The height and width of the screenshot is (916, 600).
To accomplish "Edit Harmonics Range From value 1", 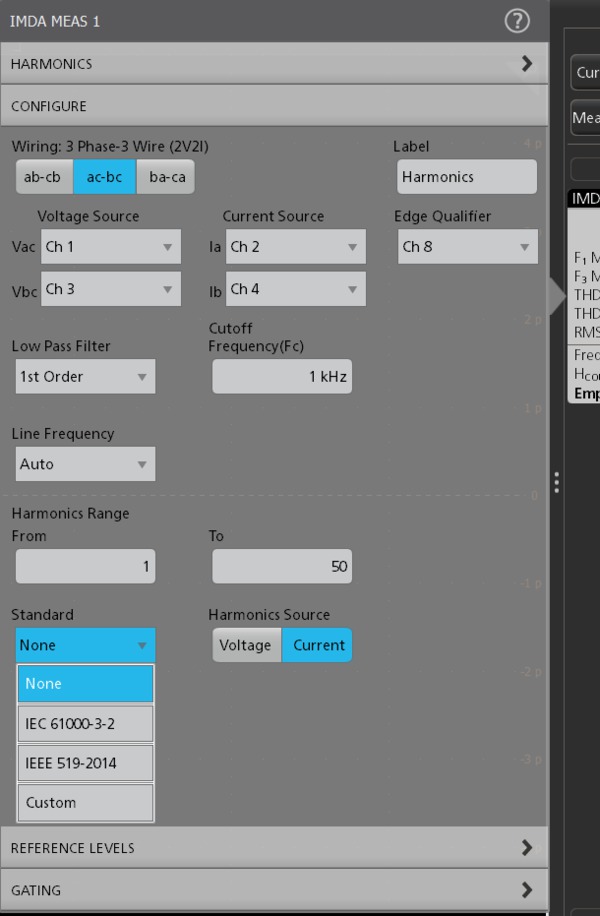I will coord(85,566).
